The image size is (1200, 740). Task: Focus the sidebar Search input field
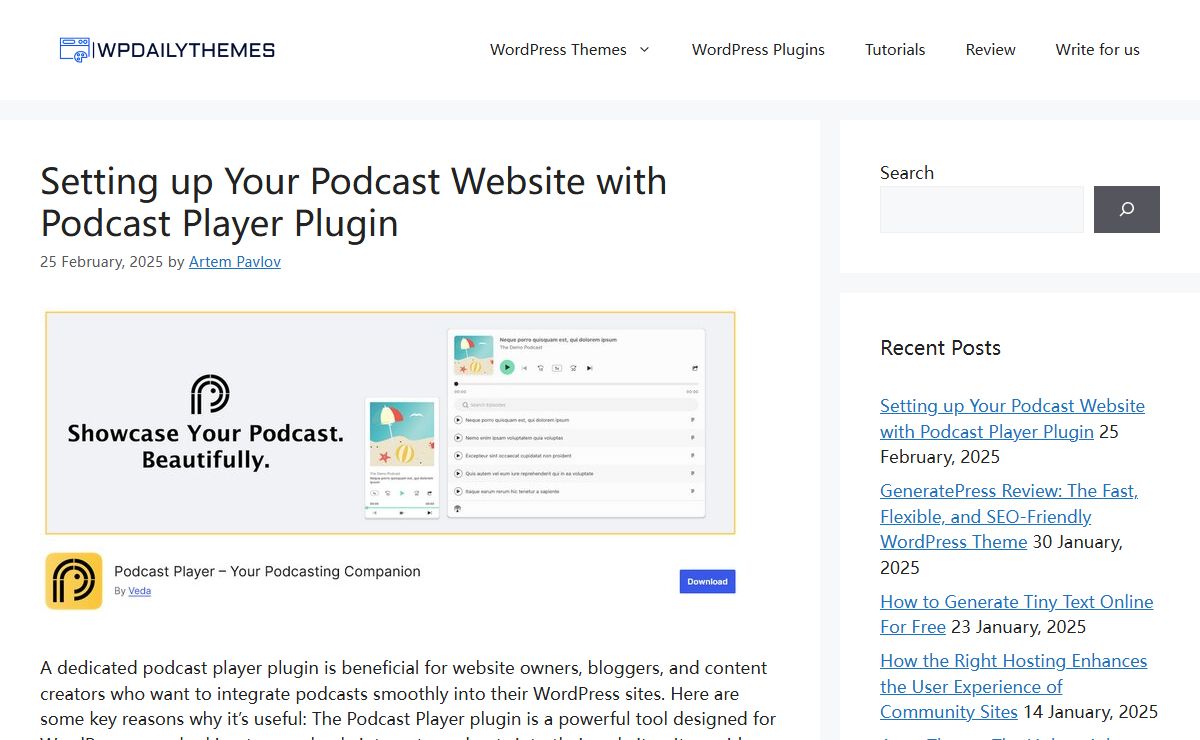[981, 210]
